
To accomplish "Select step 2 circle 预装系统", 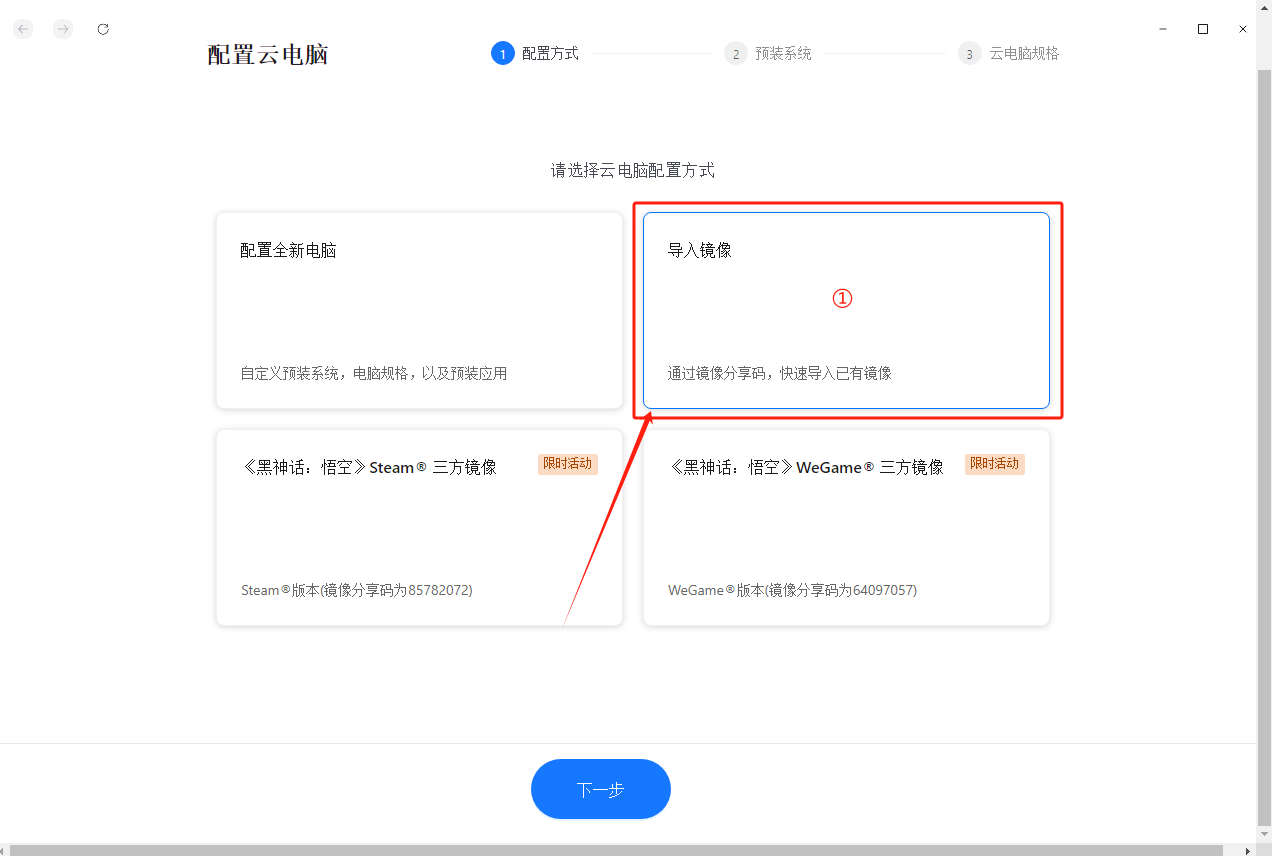I will [736, 53].
